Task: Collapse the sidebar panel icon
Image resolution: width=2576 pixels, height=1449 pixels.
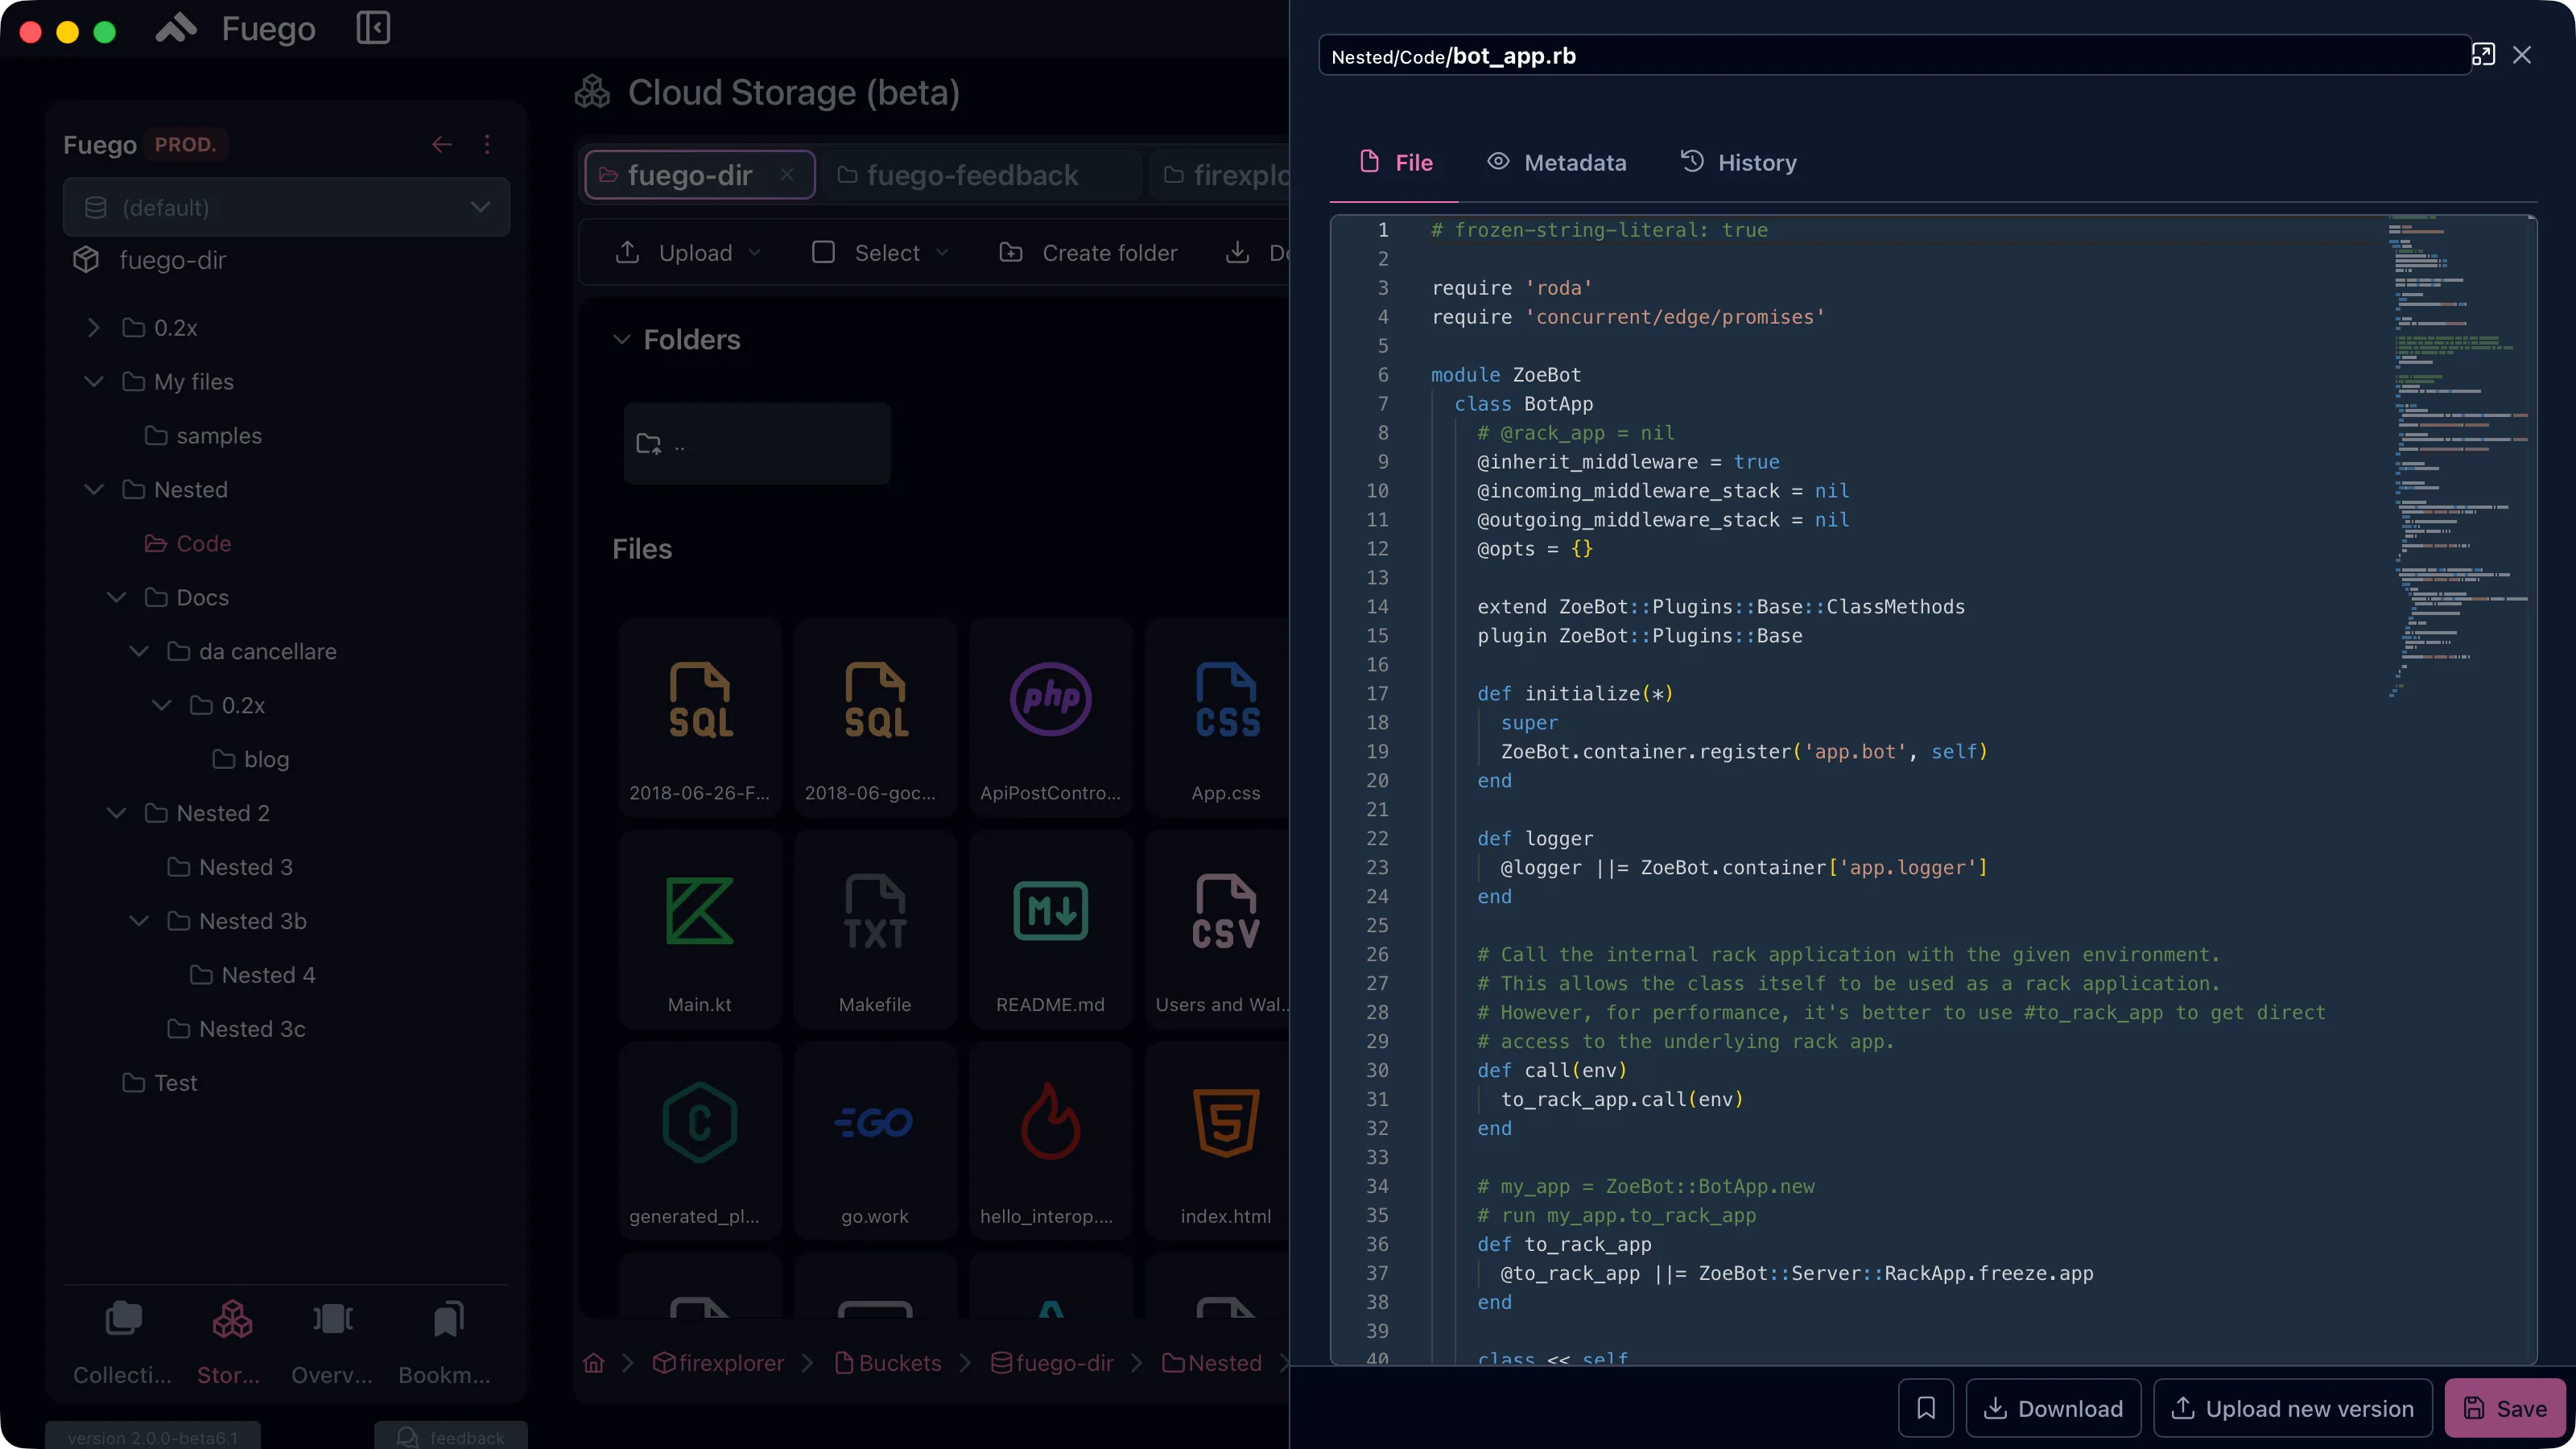Action: coord(373,28)
